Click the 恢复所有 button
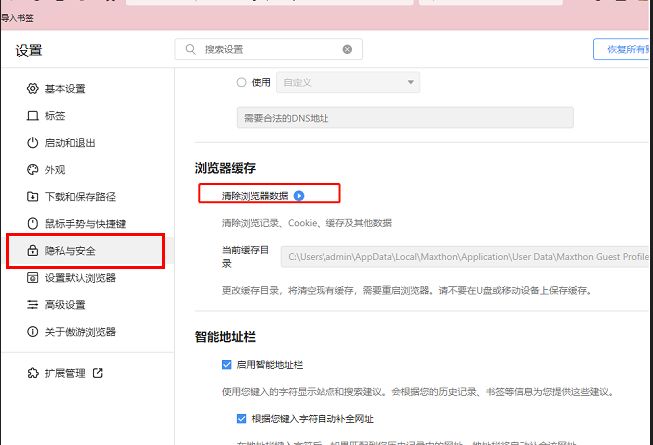 coord(622,49)
